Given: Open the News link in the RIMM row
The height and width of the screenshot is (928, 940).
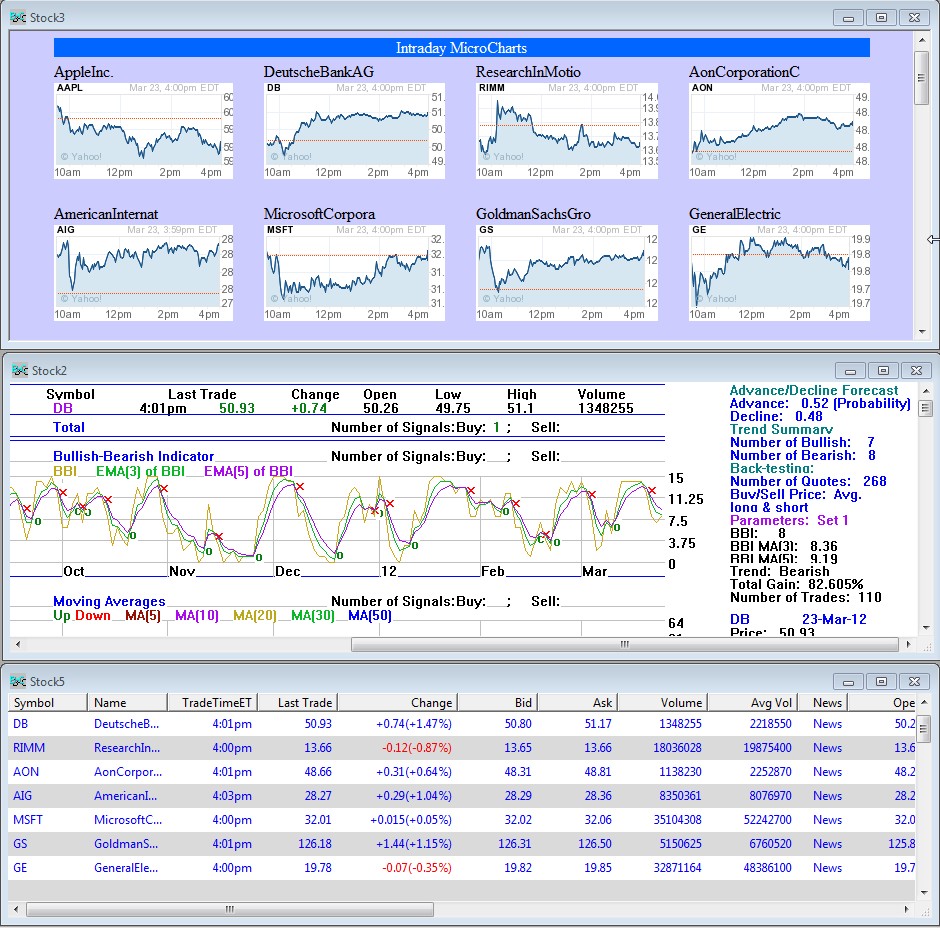Looking at the screenshot, I should (x=827, y=748).
